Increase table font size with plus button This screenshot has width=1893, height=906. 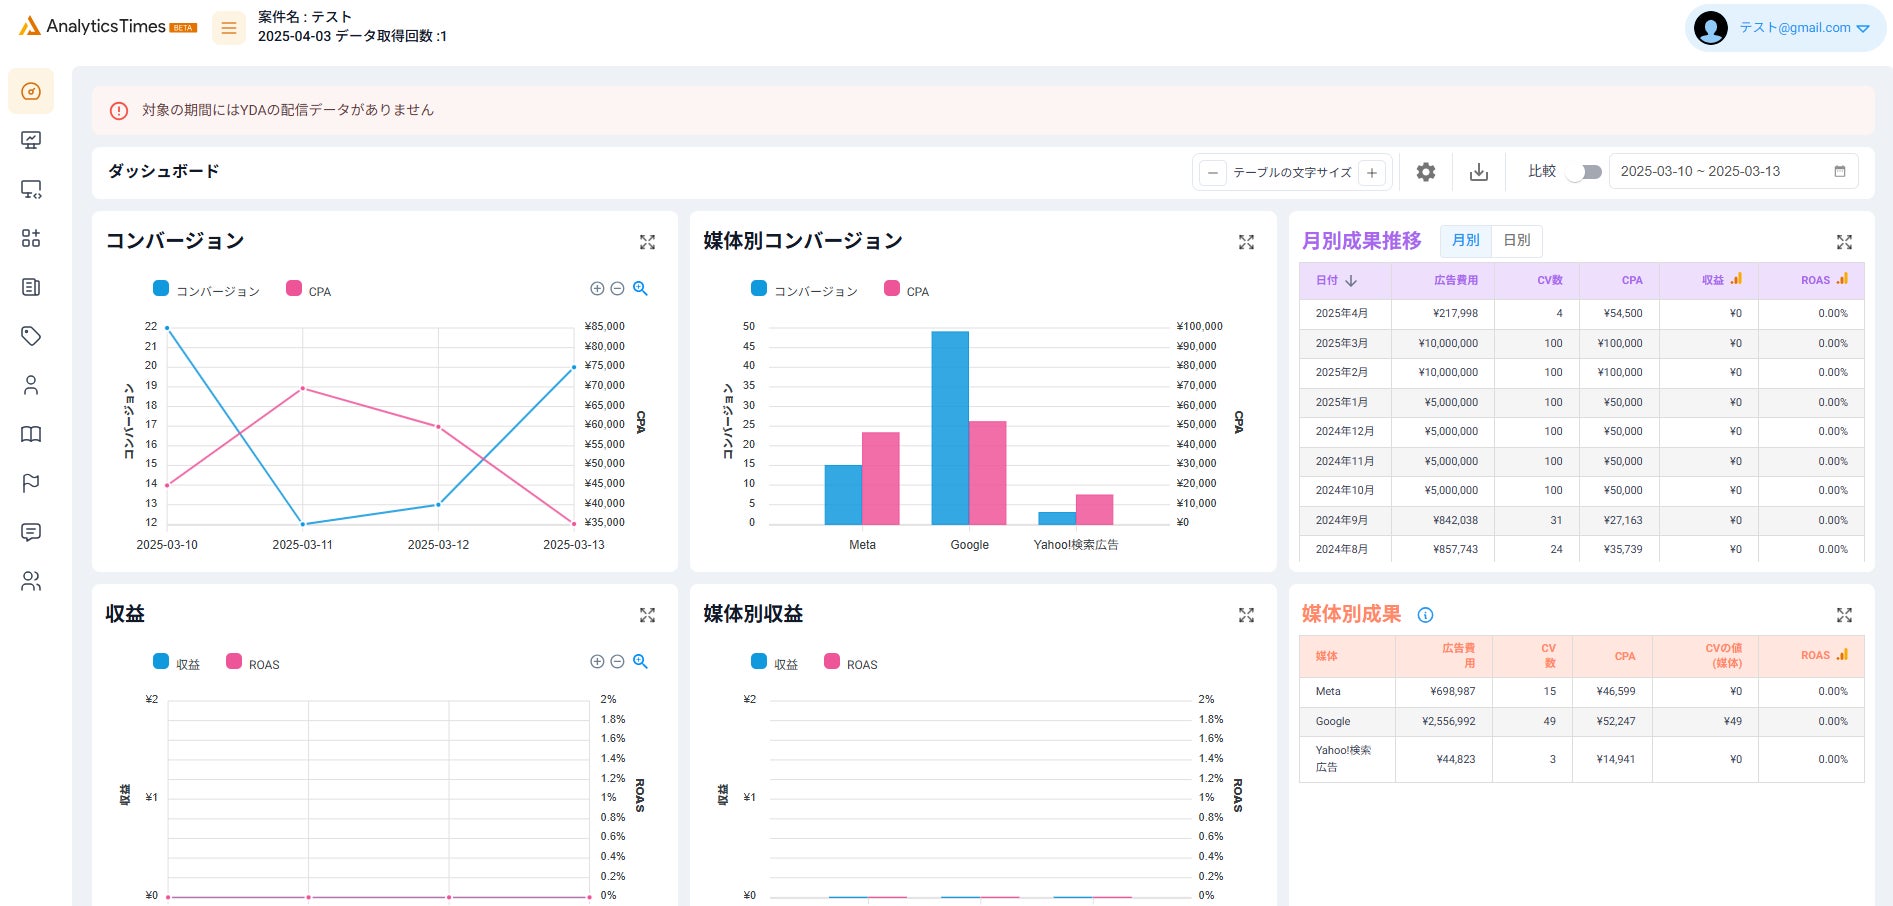(1372, 173)
